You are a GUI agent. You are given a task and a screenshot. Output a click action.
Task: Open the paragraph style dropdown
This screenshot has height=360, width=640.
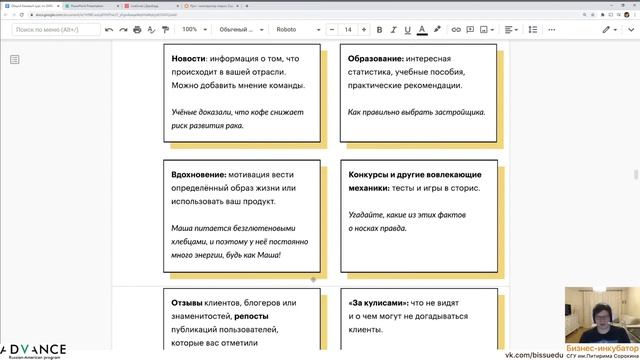pos(241,30)
